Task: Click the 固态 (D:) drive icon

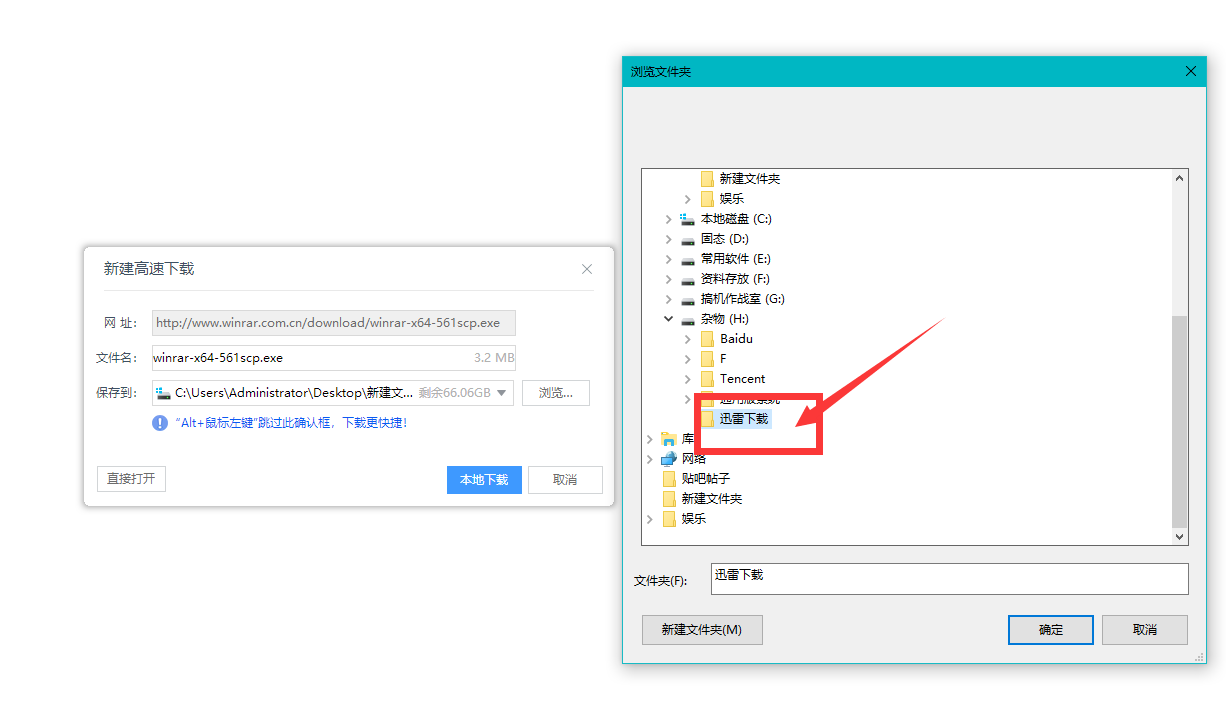Action: [x=687, y=239]
